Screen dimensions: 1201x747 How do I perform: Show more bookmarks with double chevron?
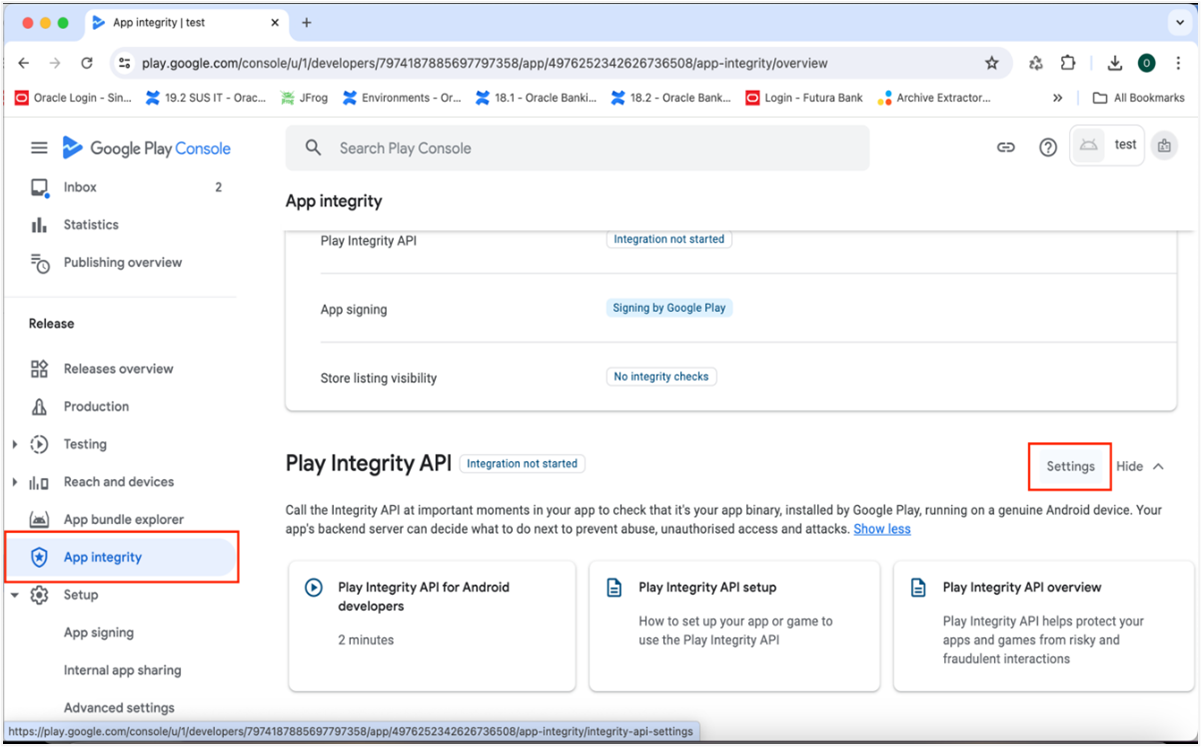pyautogui.click(x=1058, y=98)
